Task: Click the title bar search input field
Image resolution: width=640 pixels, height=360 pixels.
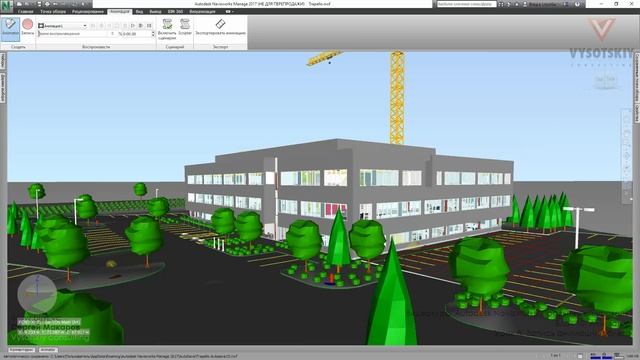Action: pos(466,4)
